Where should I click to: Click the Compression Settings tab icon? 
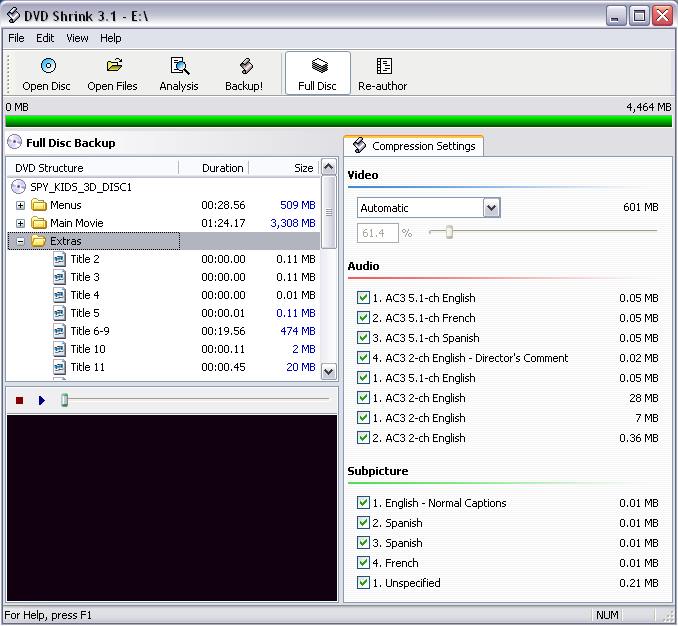(x=359, y=146)
